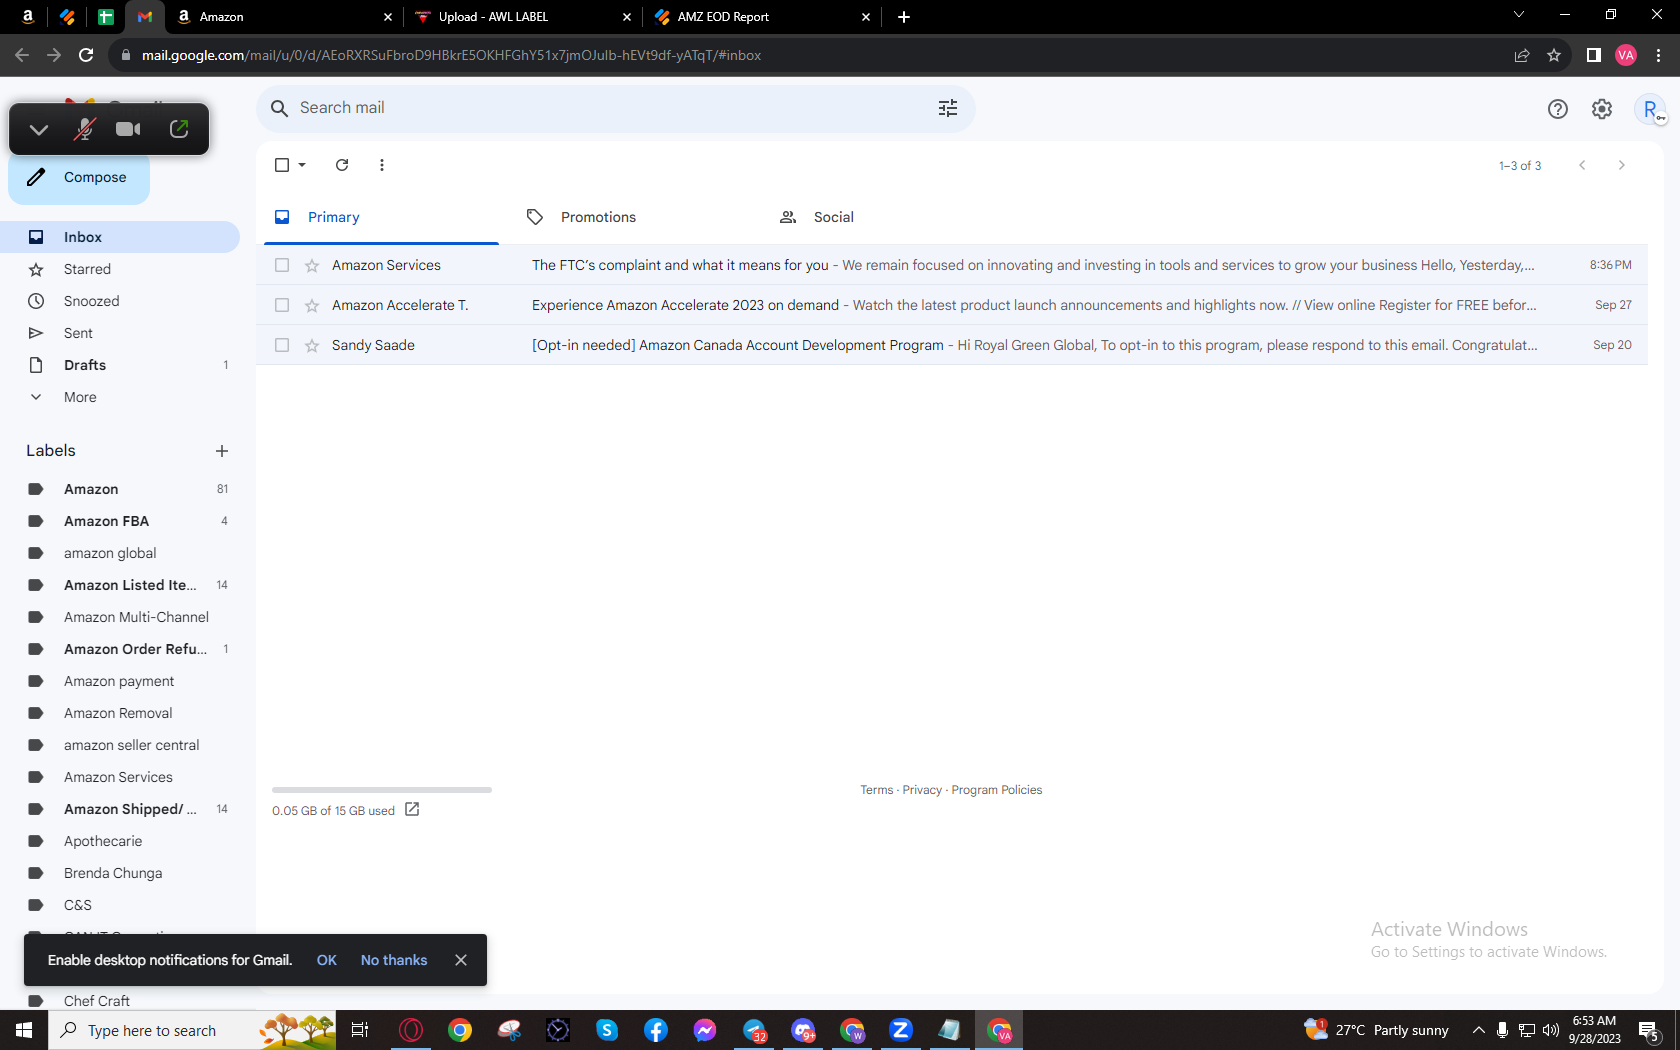Open the Terms link
This screenshot has width=1680, height=1050.
point(877,790)
